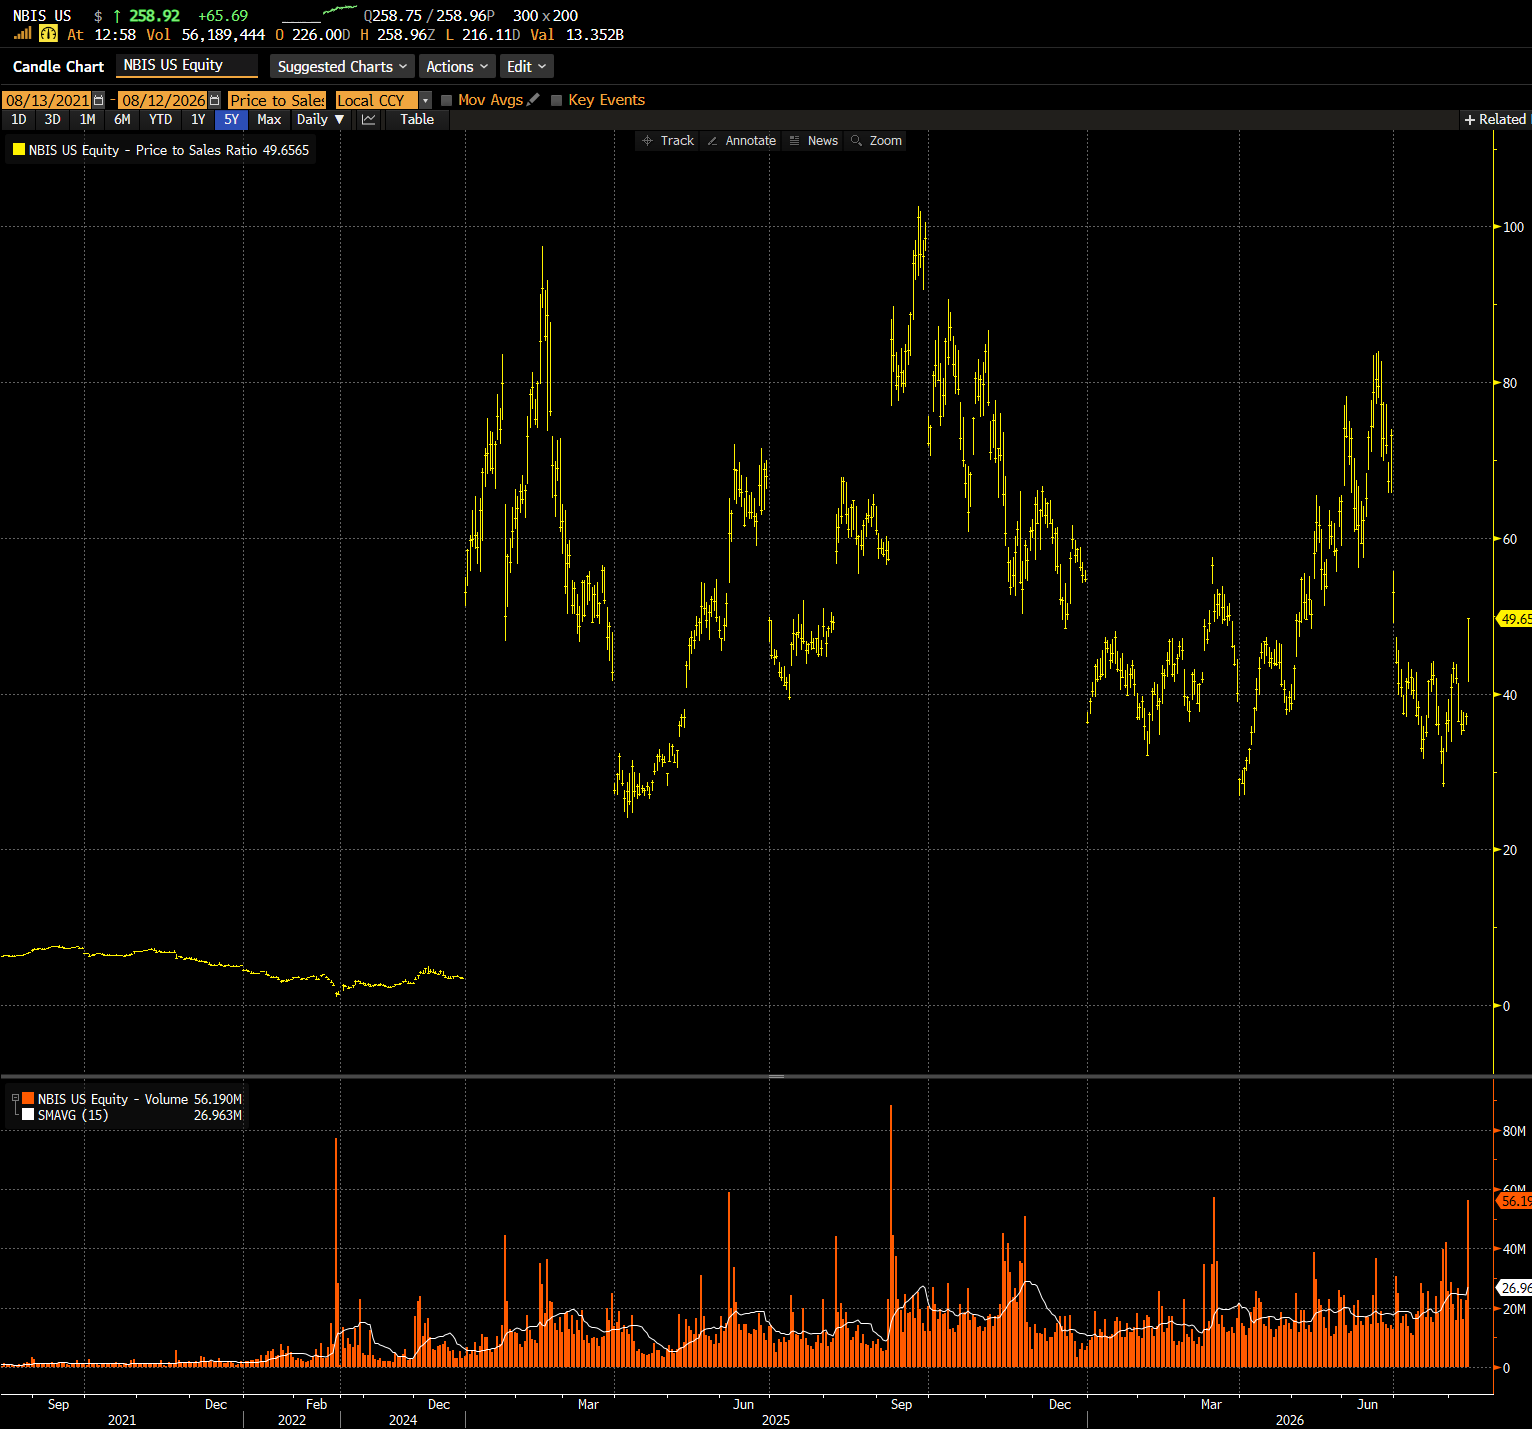Click the 300 x 200 quote size
This screenshot has width=1532, height=1429.
coord(545,16)
